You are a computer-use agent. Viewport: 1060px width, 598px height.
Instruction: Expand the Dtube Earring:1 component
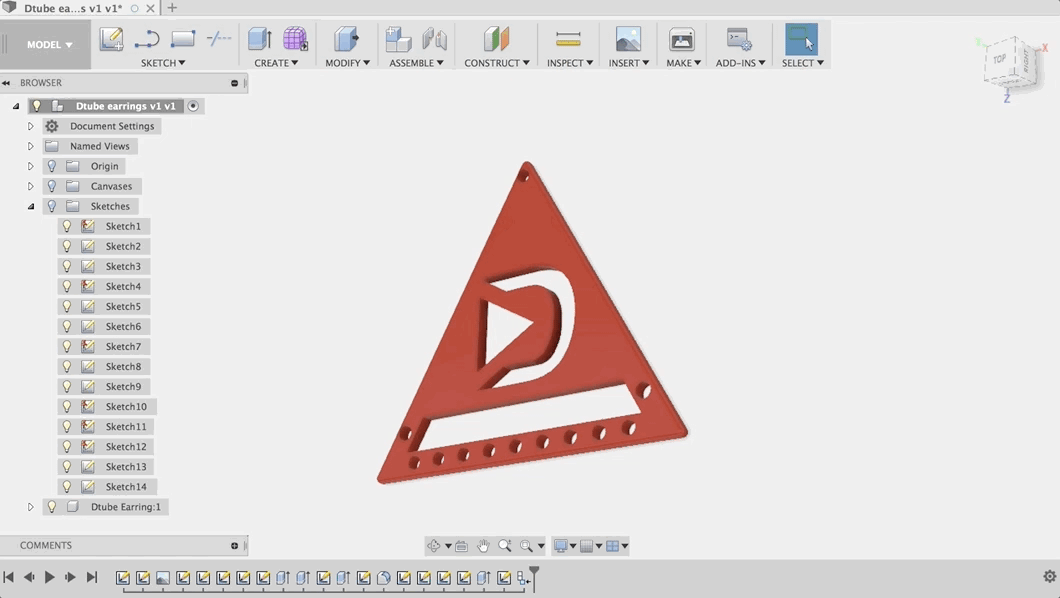[30, 507]
